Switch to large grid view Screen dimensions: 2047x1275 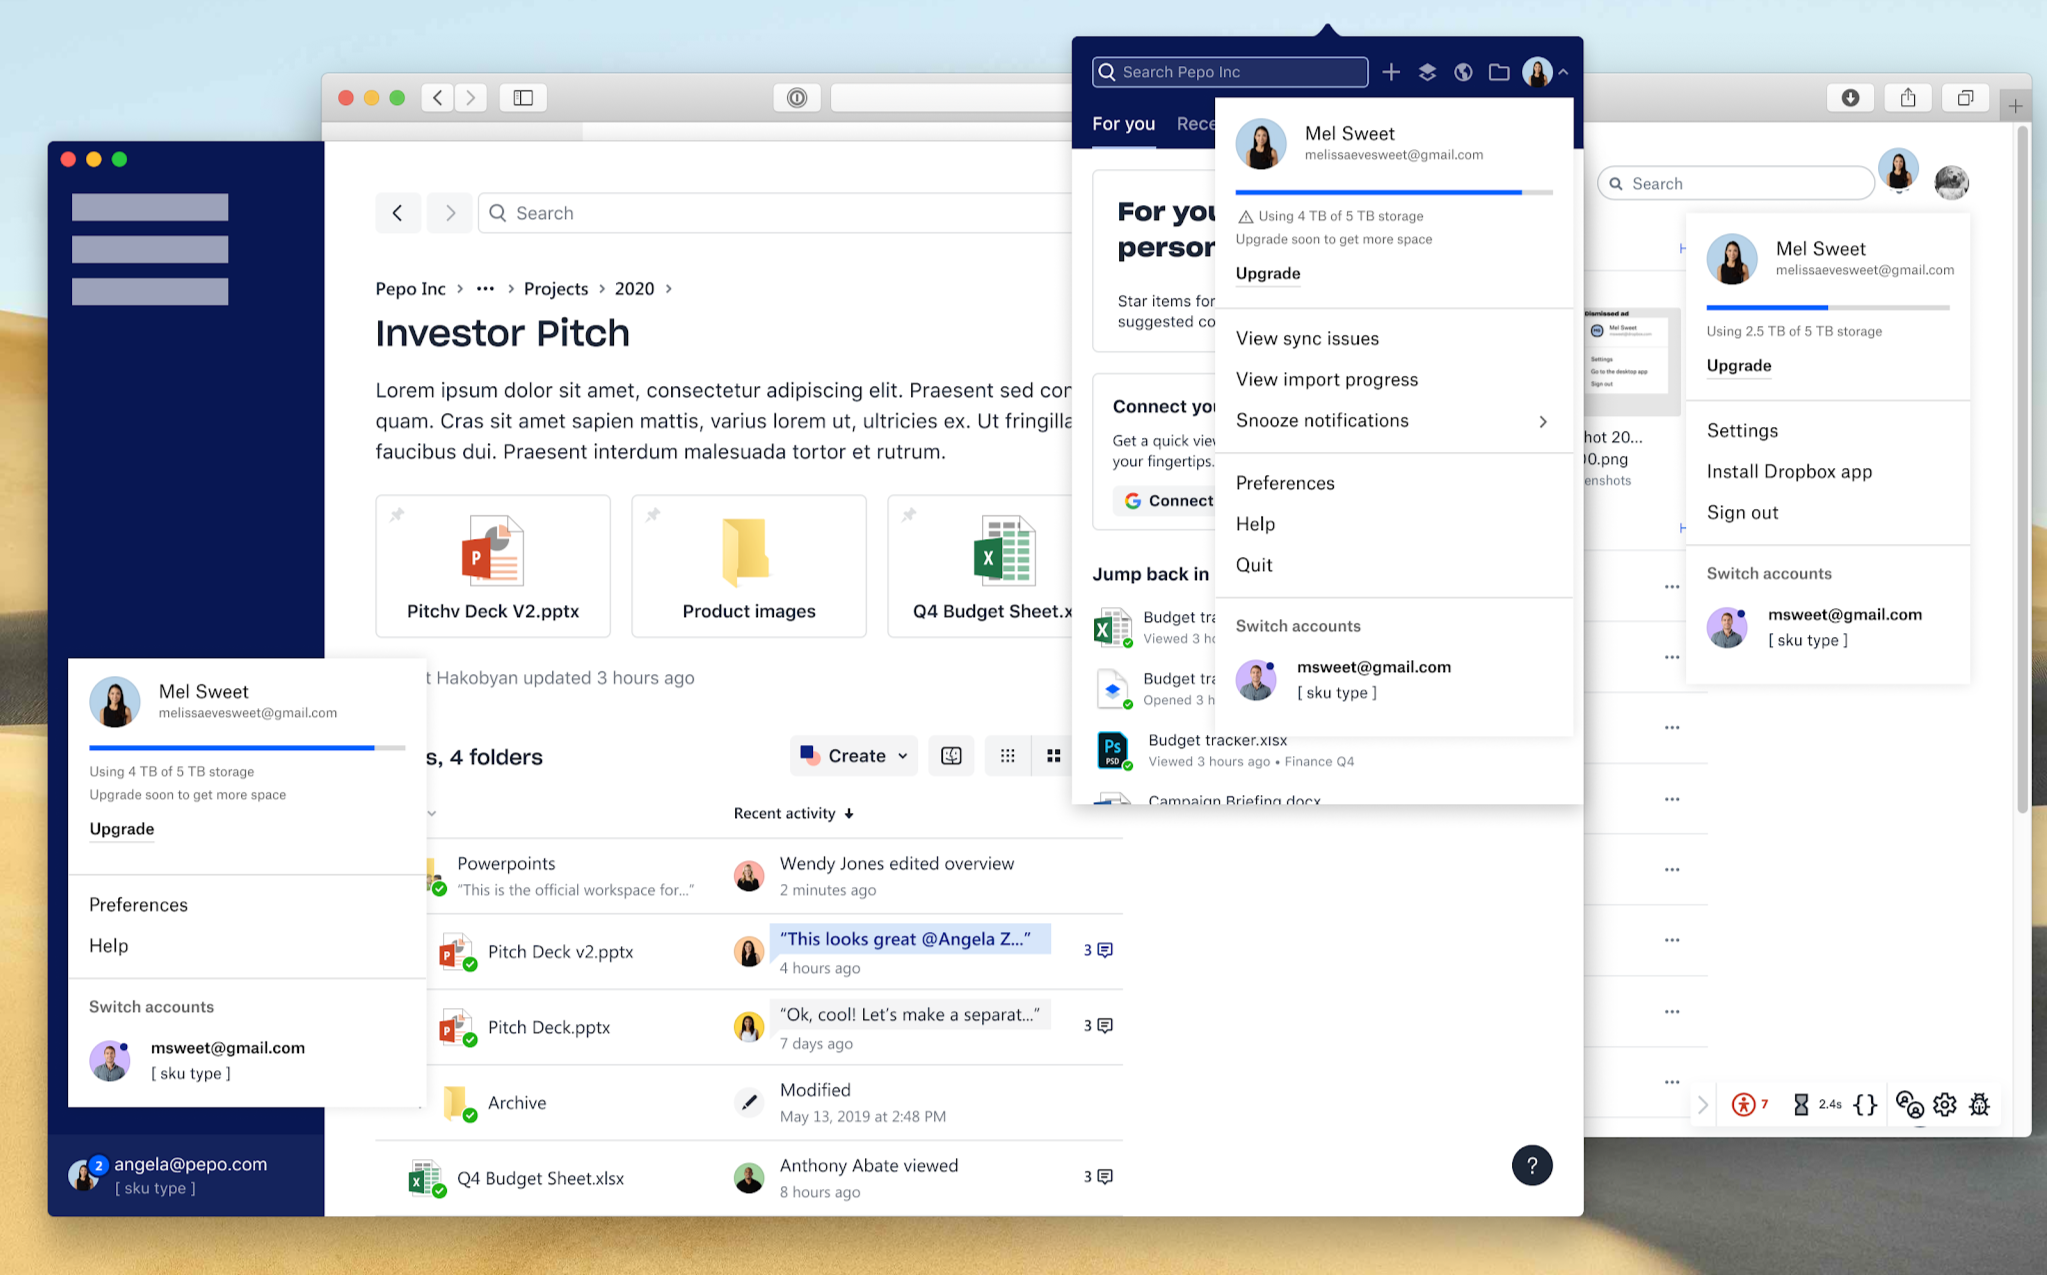1053,756
